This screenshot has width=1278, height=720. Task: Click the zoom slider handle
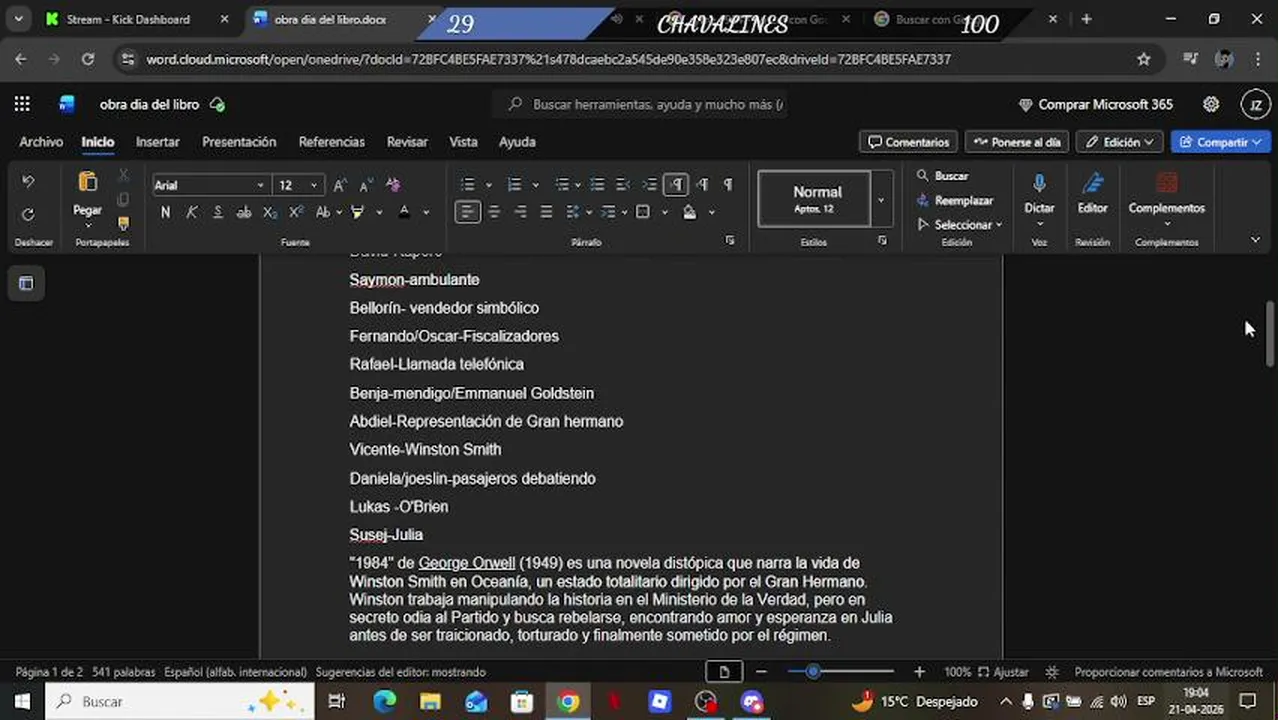pyautogui.click(x=813, y=672)
